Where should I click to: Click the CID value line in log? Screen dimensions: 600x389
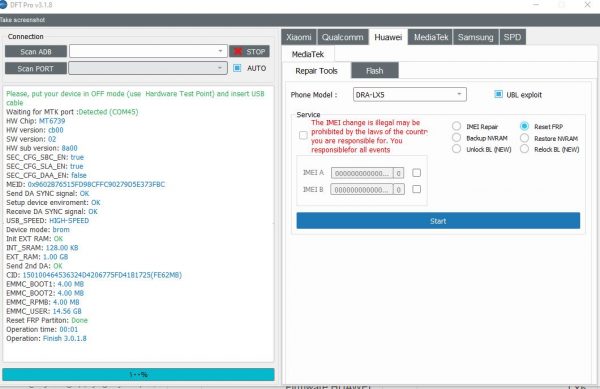click(x=94, y=275)
